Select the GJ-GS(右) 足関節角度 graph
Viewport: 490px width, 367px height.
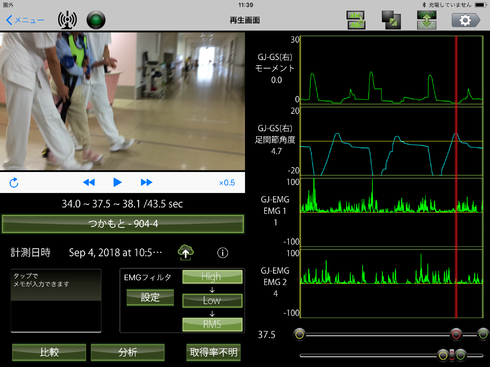pos(392,141)
